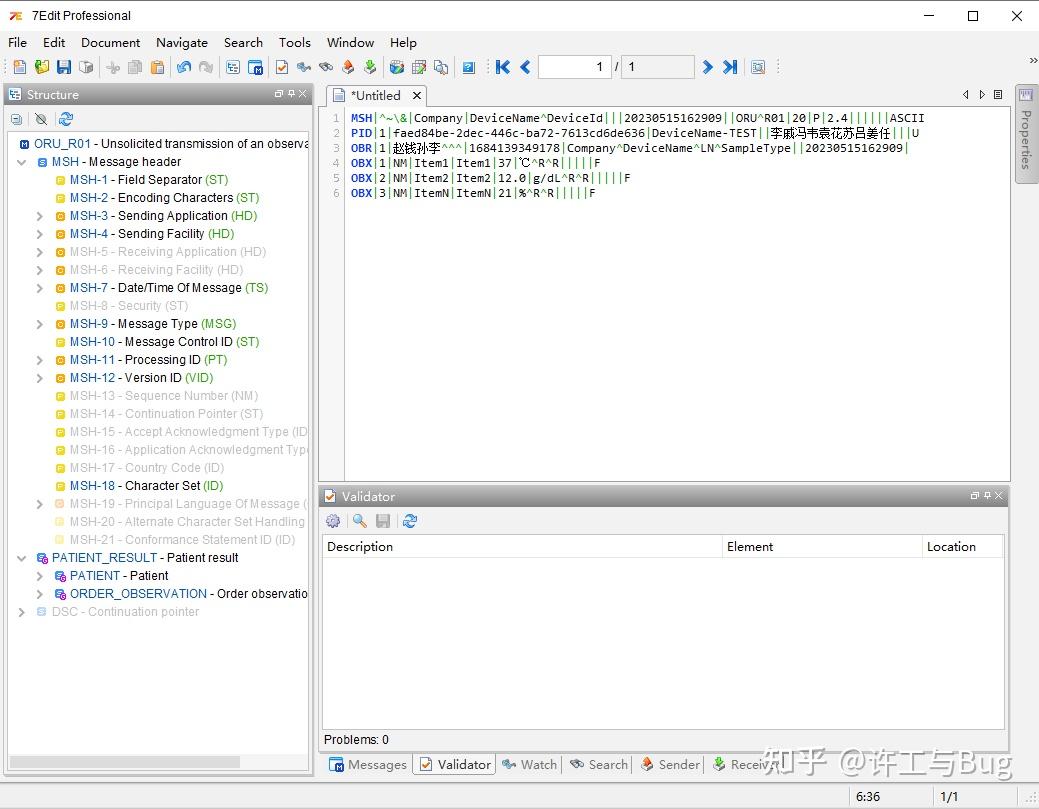The height and width of the screenshot is (809, 1039).
Task: Click the new document icon in the toolbar
Action: point(19,67)
